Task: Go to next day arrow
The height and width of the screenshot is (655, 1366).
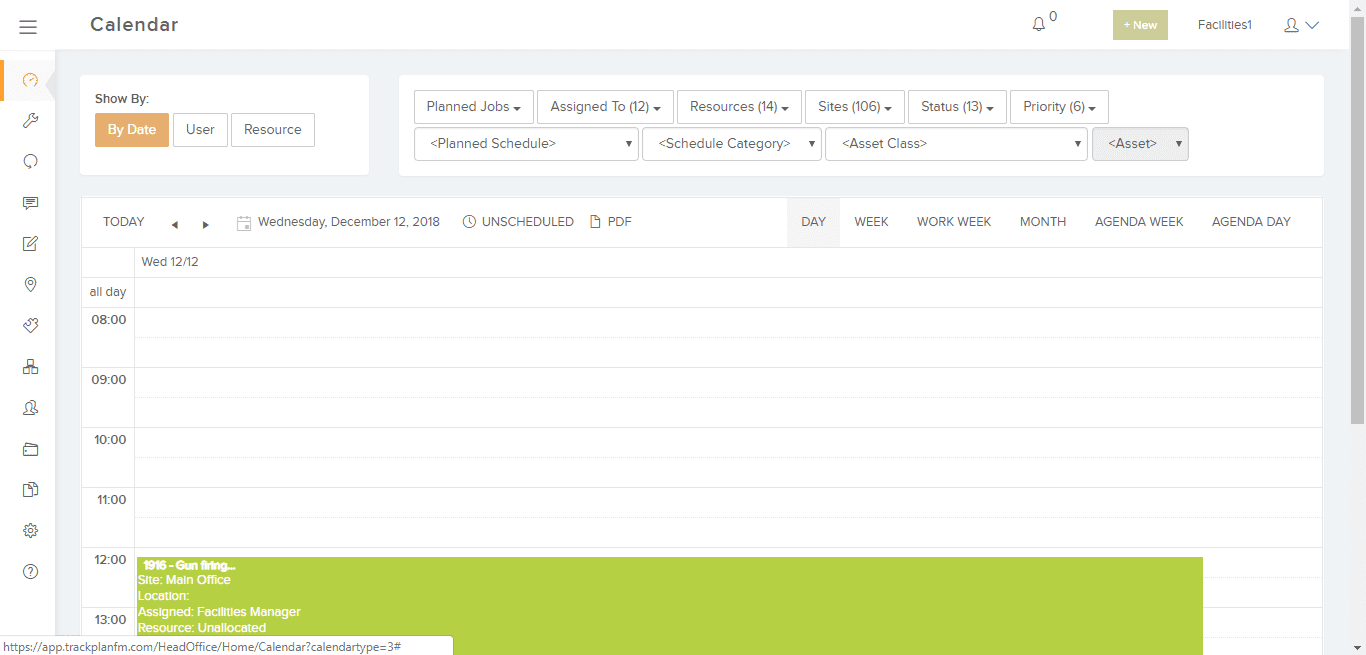Action: point(206,224)
